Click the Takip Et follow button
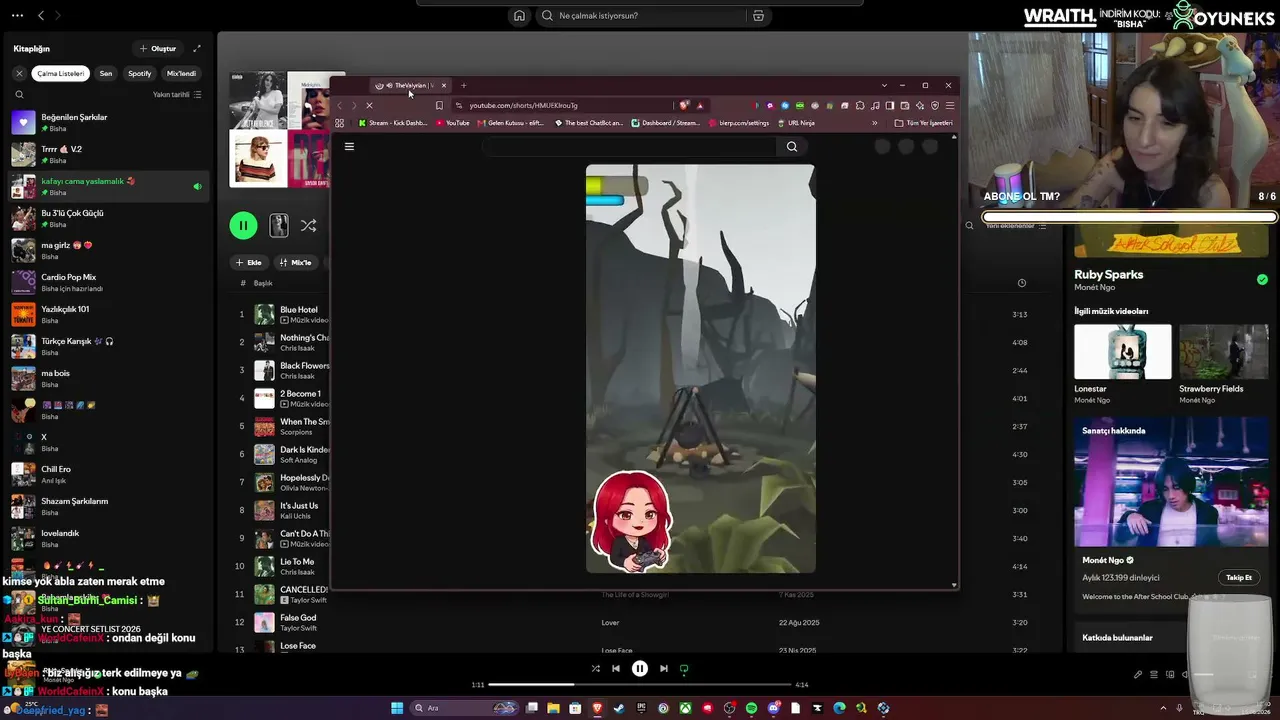1280x720 pixels. [x=1239, y=578]
